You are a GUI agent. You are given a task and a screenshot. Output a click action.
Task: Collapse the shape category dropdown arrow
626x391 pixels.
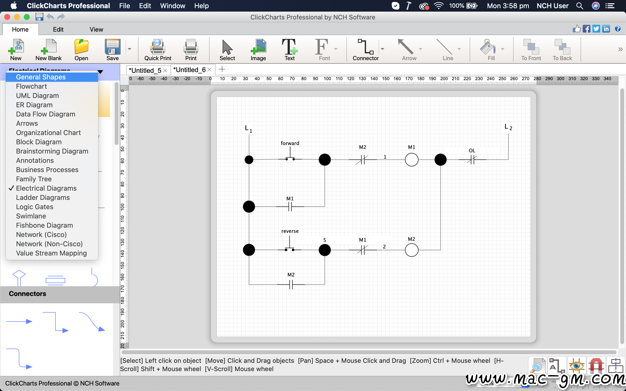100,72
